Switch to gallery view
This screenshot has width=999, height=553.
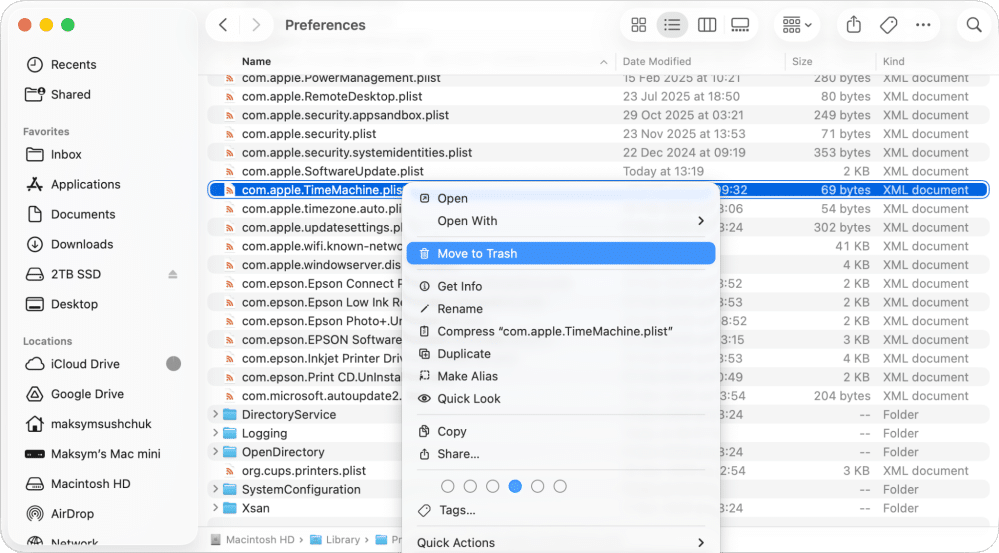pos(740,25)
